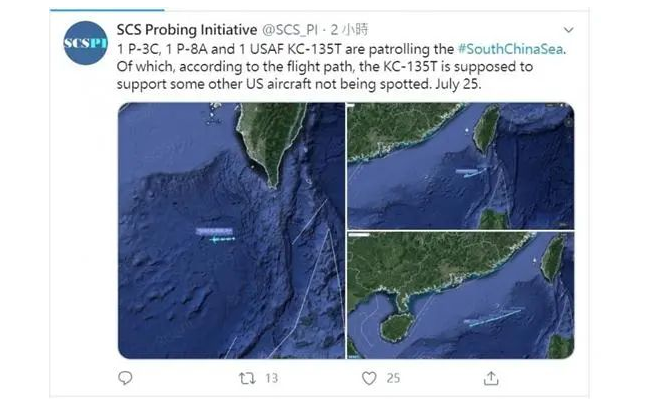Open the SCSPI round profile avatar
The width and height of the screenshot is (645, 399).
coord(86,43)
